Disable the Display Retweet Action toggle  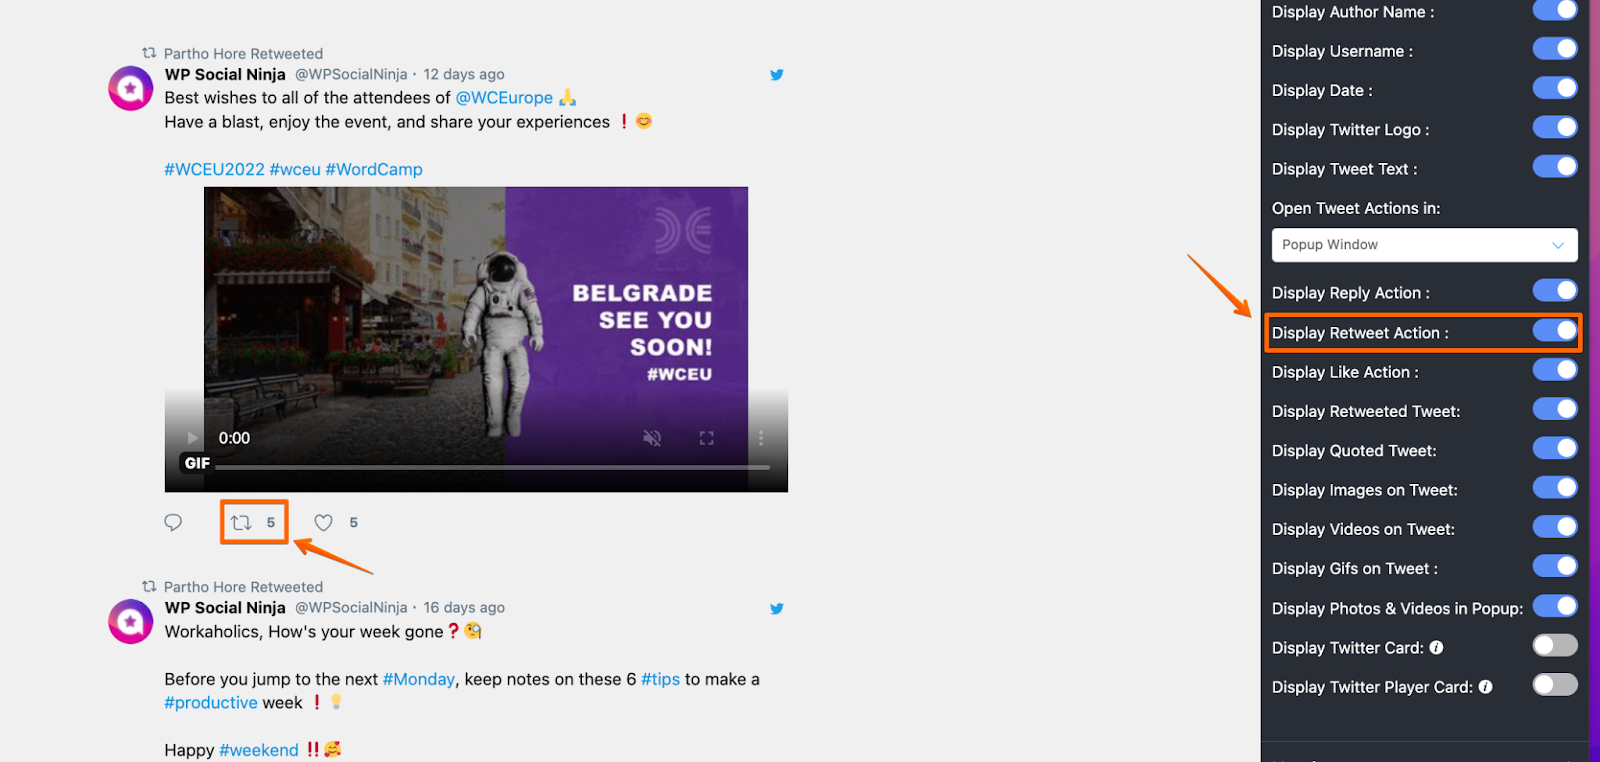(x=1555, y=330)
